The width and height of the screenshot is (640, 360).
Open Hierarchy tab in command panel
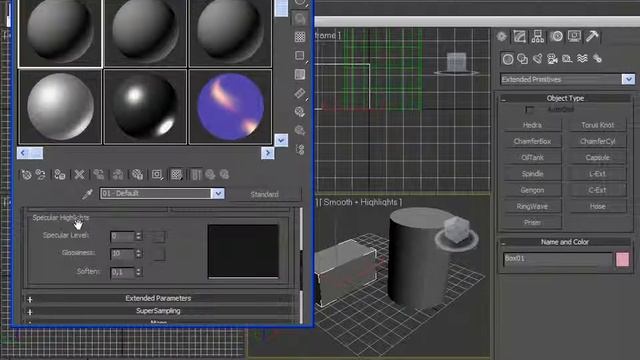[538, 37]
